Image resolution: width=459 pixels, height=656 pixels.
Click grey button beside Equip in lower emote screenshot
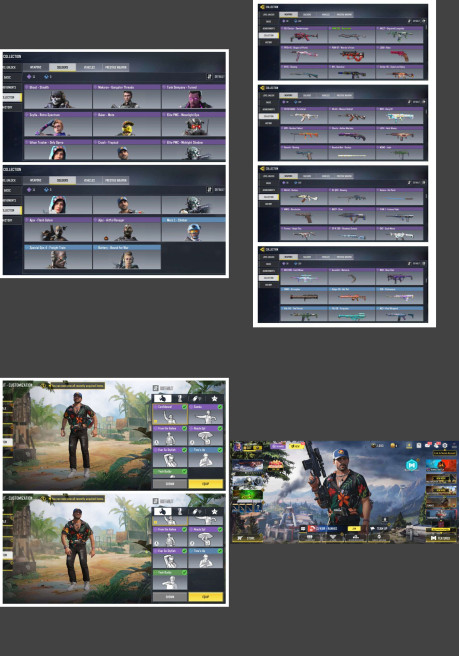pyautogui.click(x=170, y=597)
